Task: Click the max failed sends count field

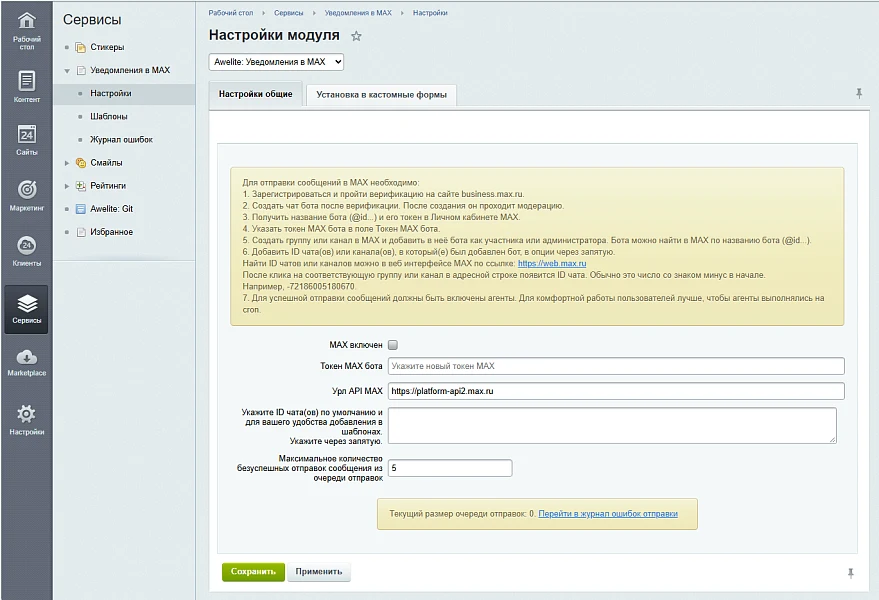Action: (x=450, y=468)
